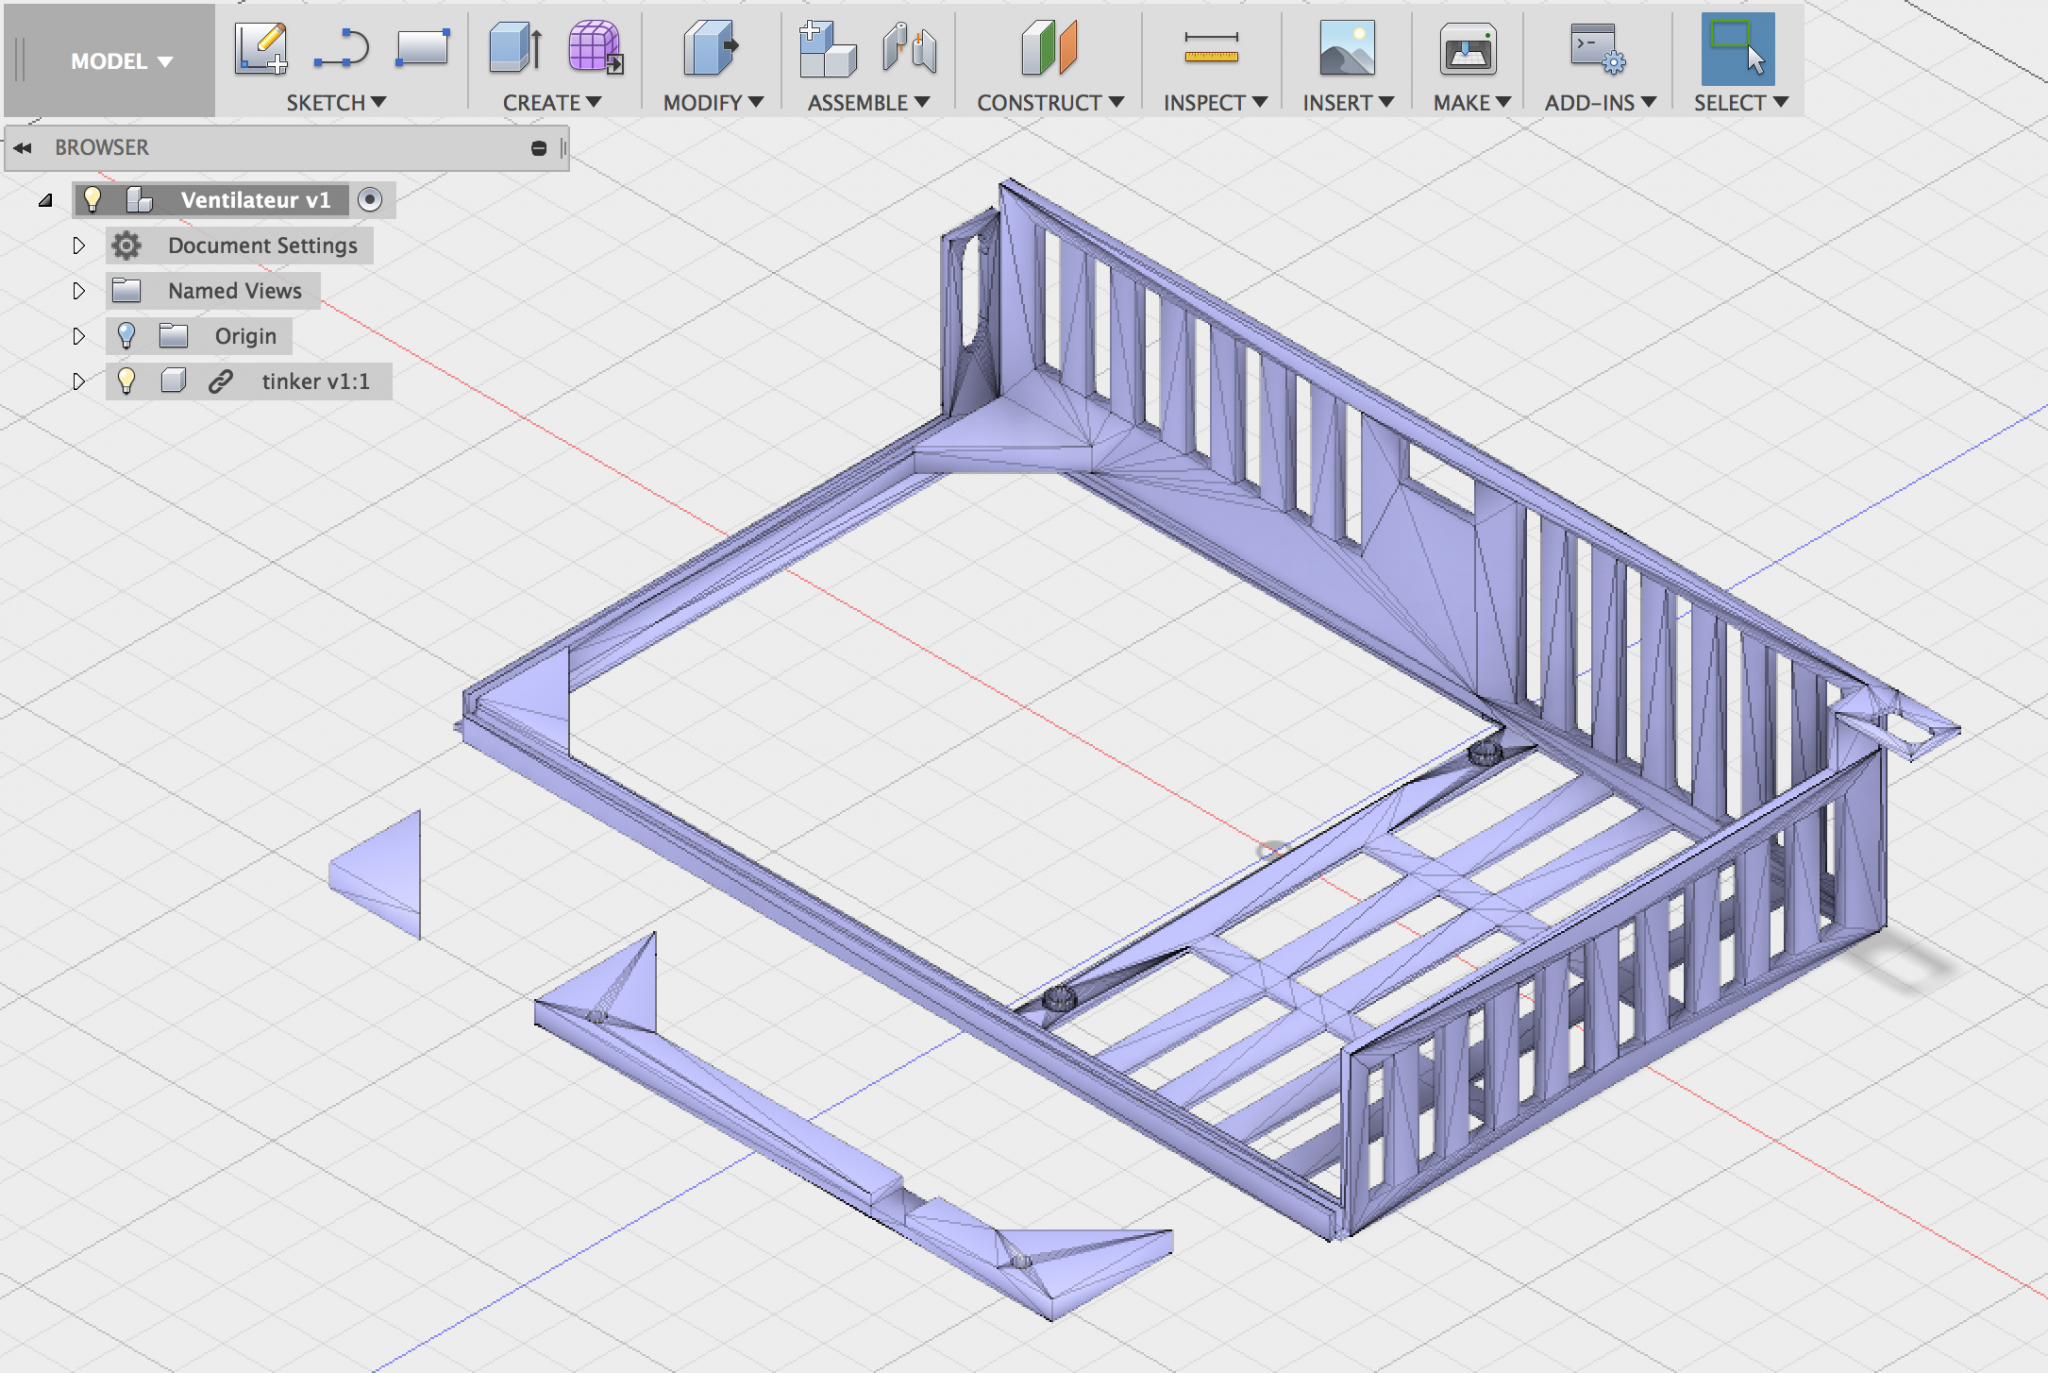Screen dimensions: 2048x1373
Task: Click the Joint tool icon
Action: pyautogui.click(x=909, y=48)
